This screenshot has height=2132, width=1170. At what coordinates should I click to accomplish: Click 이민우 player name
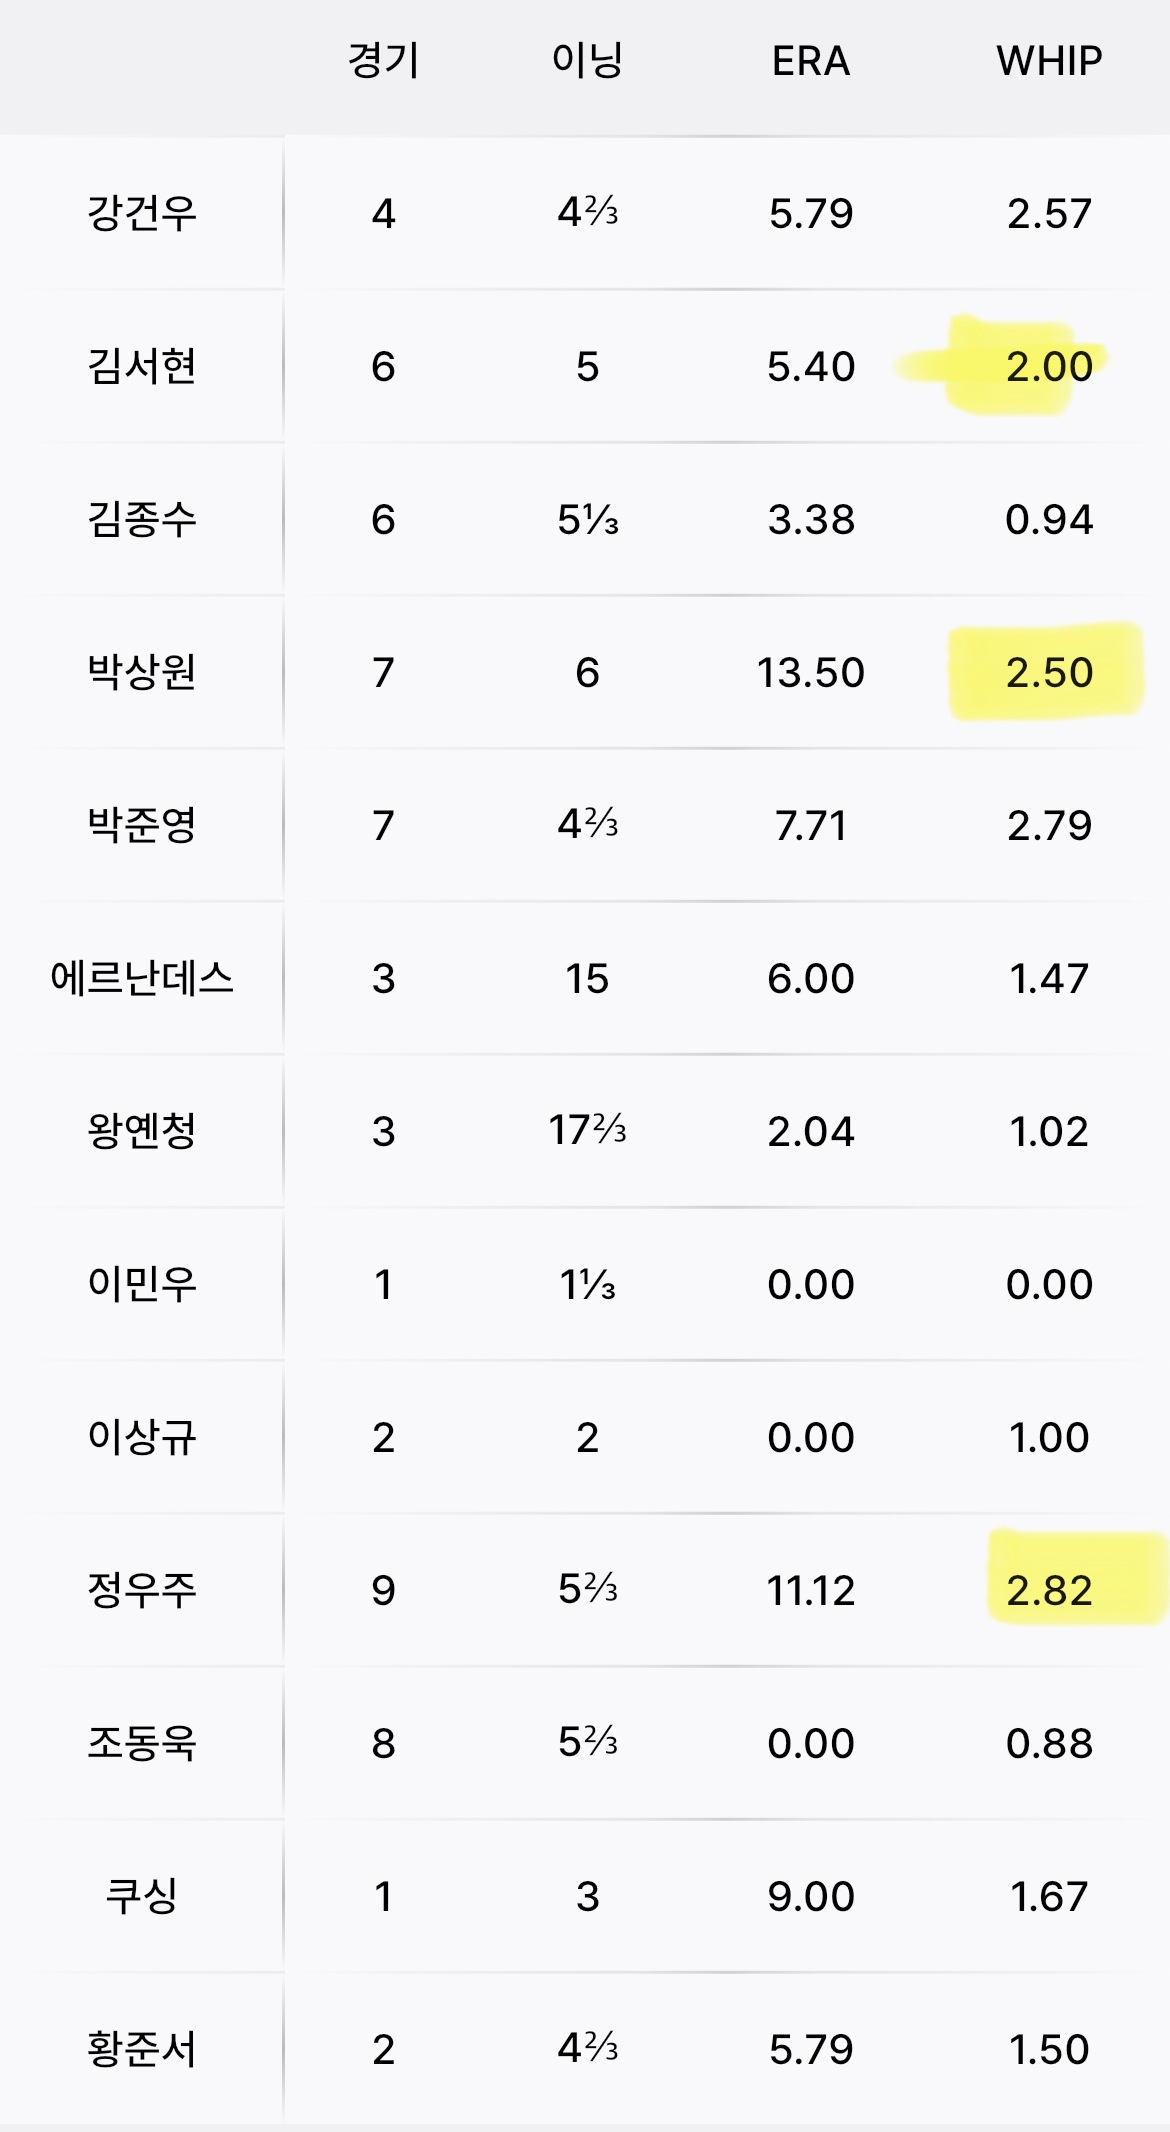[142, 1284]
